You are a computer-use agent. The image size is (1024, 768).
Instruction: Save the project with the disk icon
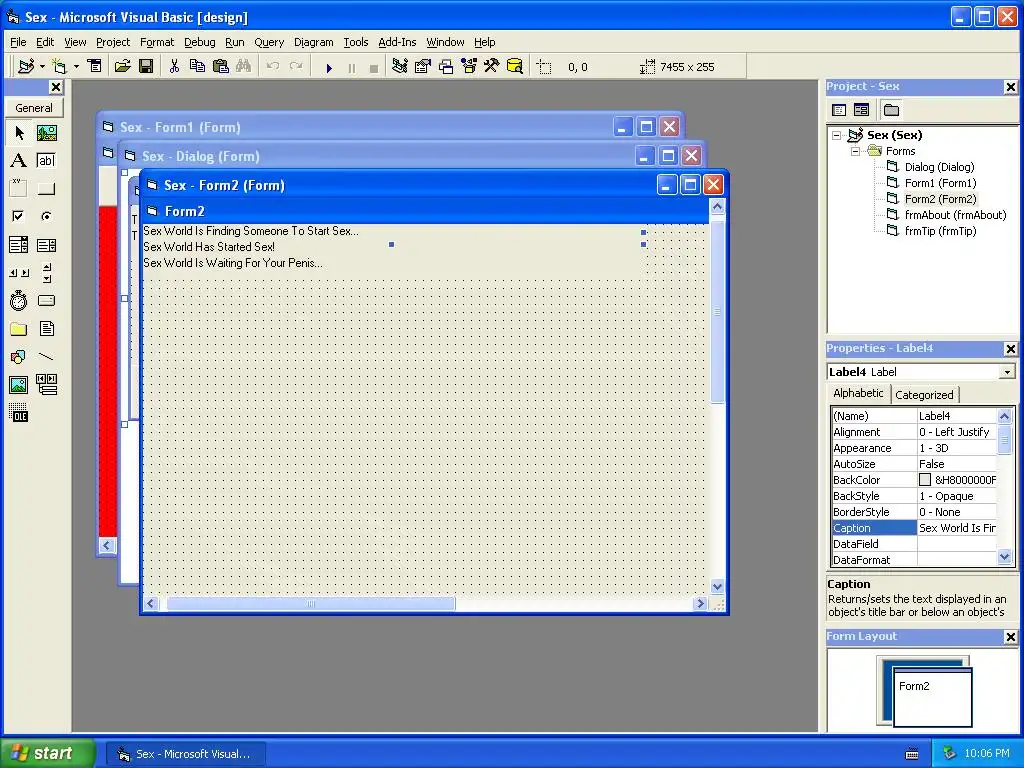146,66
